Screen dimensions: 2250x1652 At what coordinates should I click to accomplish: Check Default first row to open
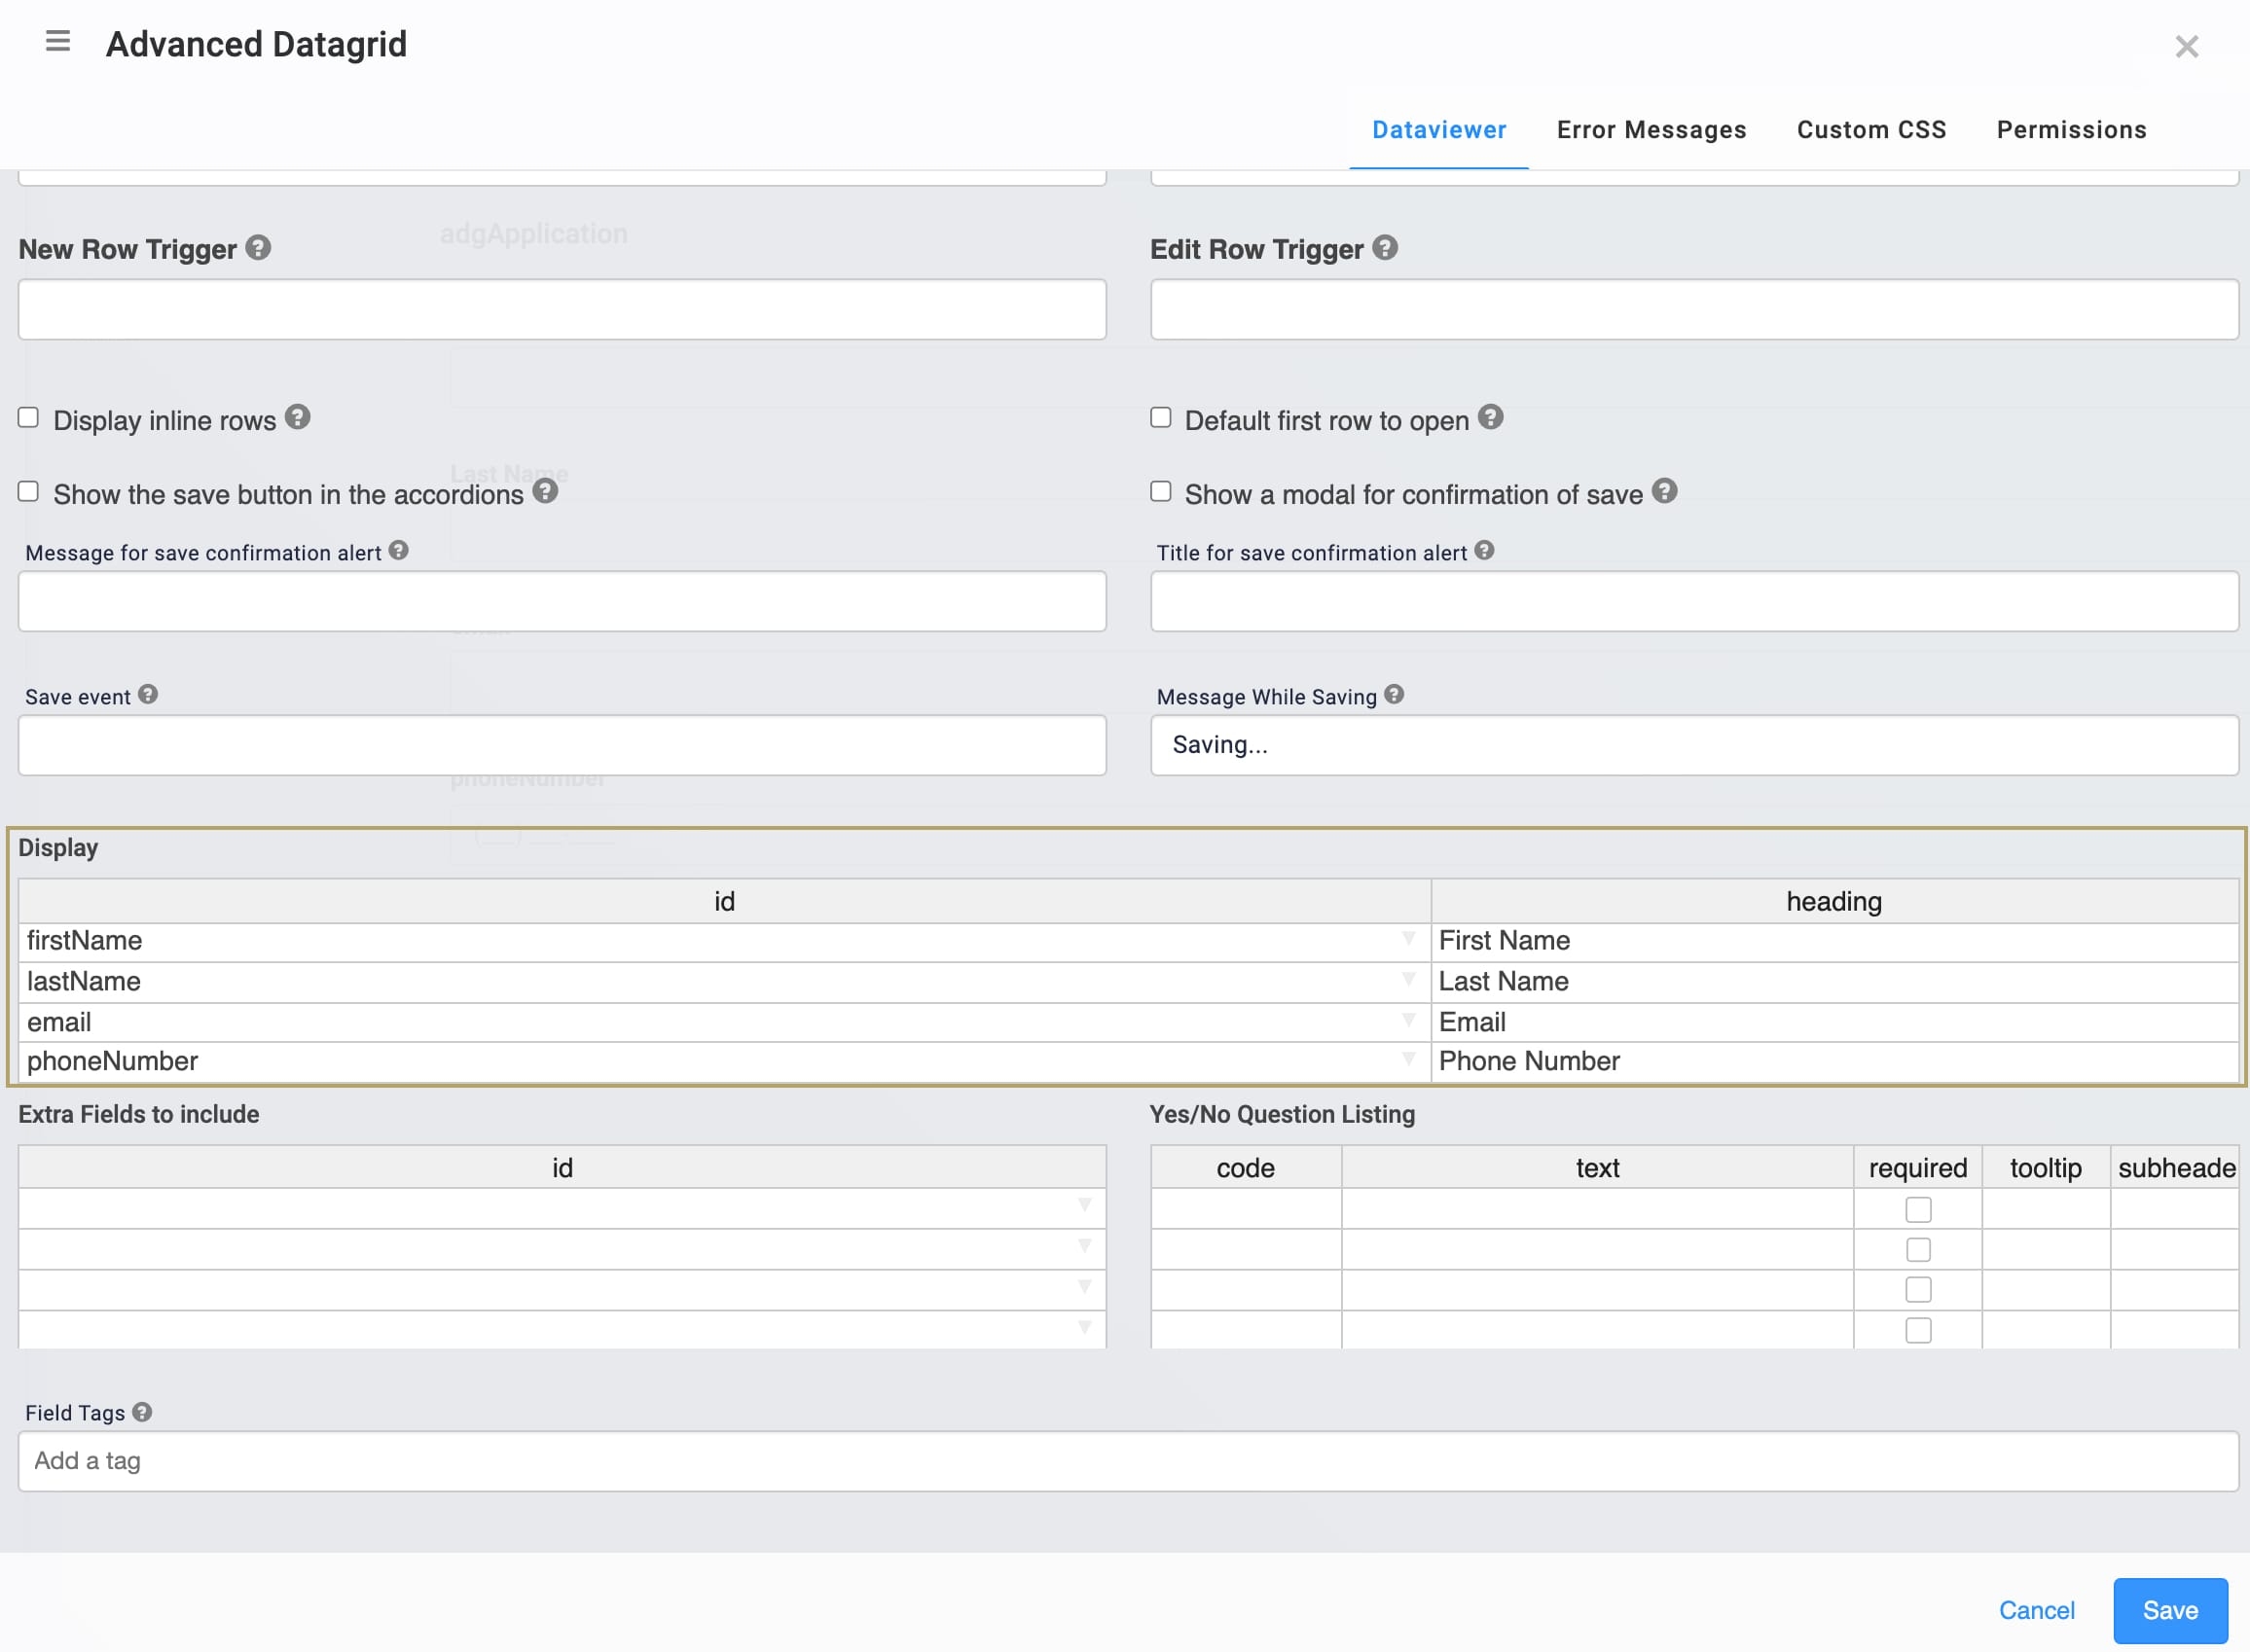(1160, 417)
